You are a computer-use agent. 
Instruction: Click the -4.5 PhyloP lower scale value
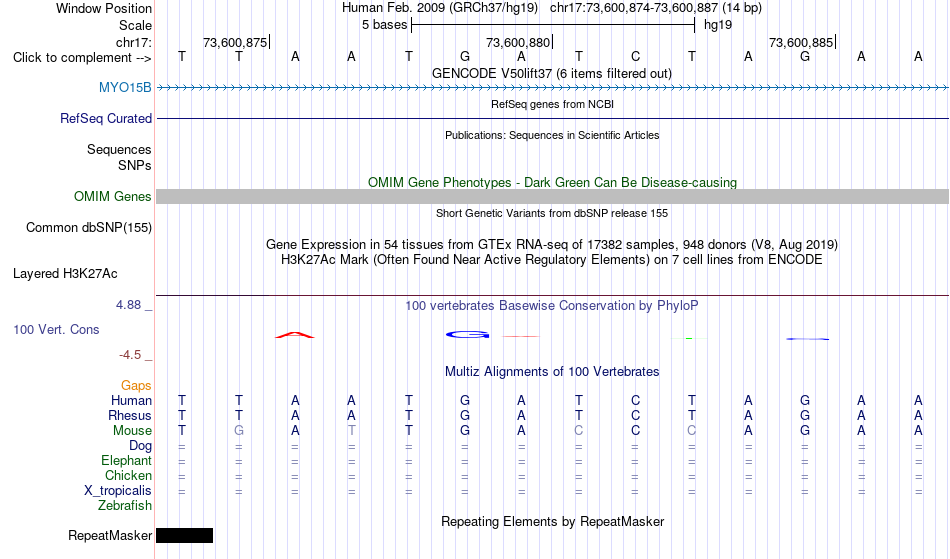pyautogui.click(x=130, y=355)
